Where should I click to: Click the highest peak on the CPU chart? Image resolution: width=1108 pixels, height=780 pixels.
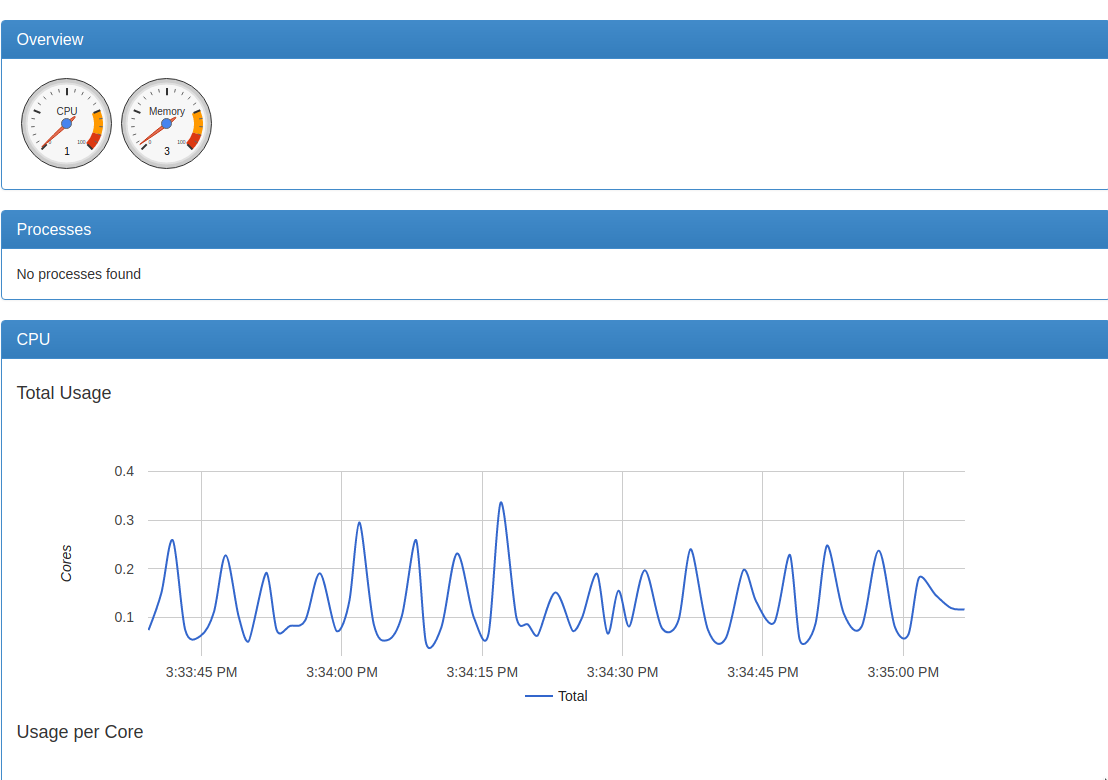(x=501, y=503)
